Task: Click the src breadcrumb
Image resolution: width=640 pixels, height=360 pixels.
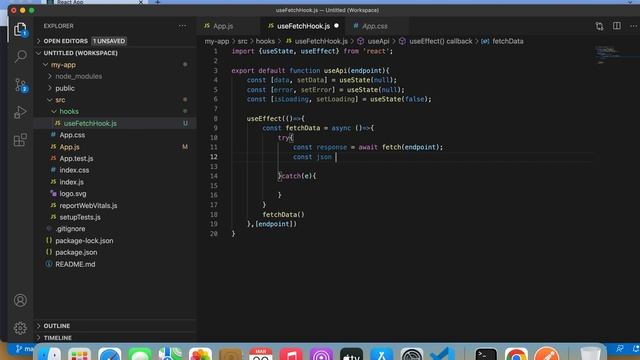Action: coord(242,41)
